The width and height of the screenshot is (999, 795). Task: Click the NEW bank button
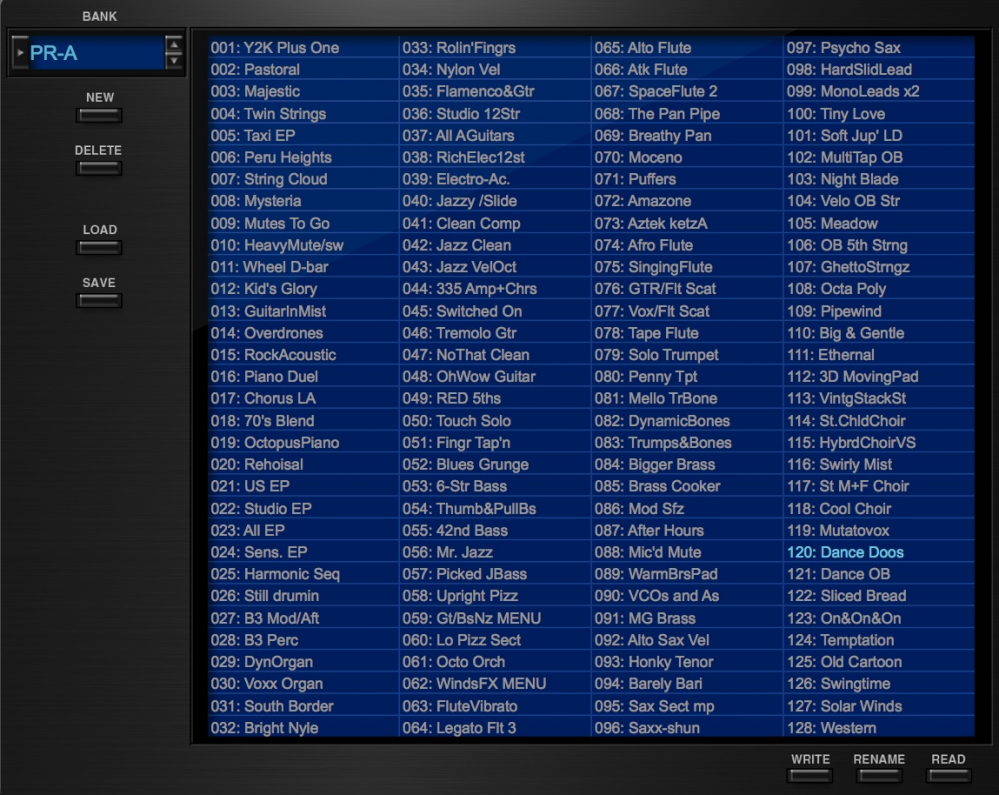[x=99, y=115]
